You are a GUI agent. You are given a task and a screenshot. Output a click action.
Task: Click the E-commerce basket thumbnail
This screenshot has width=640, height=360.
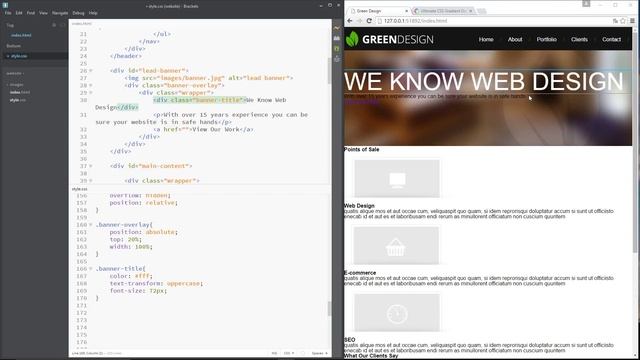coord(396,246)
